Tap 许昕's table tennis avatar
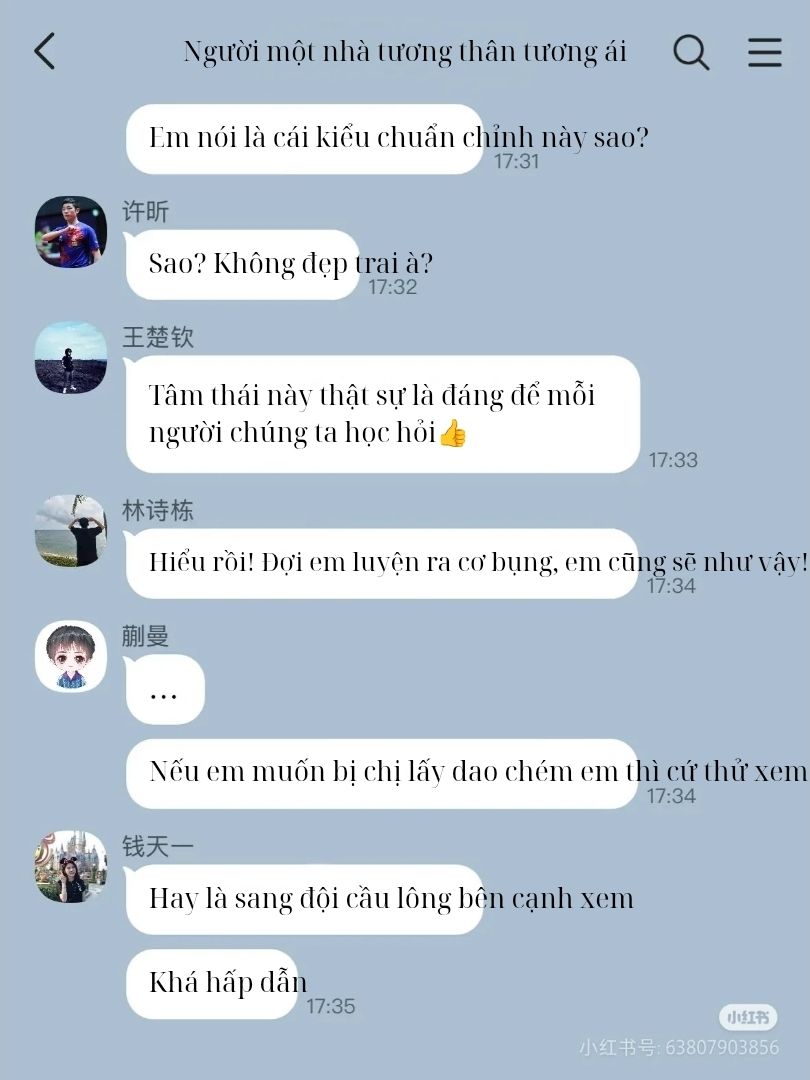This screenshot has height=1080, width=810. (71, 232)
